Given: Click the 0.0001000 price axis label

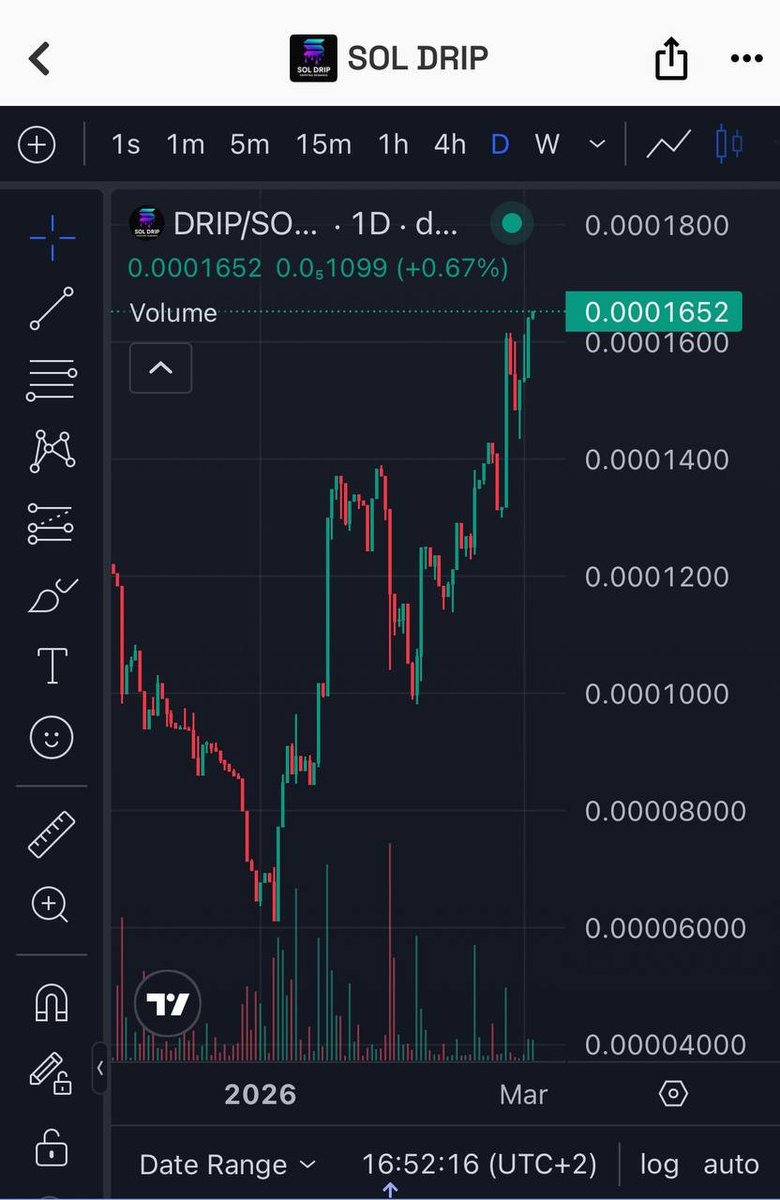Looking at the screenshot, I should [657, 693].
